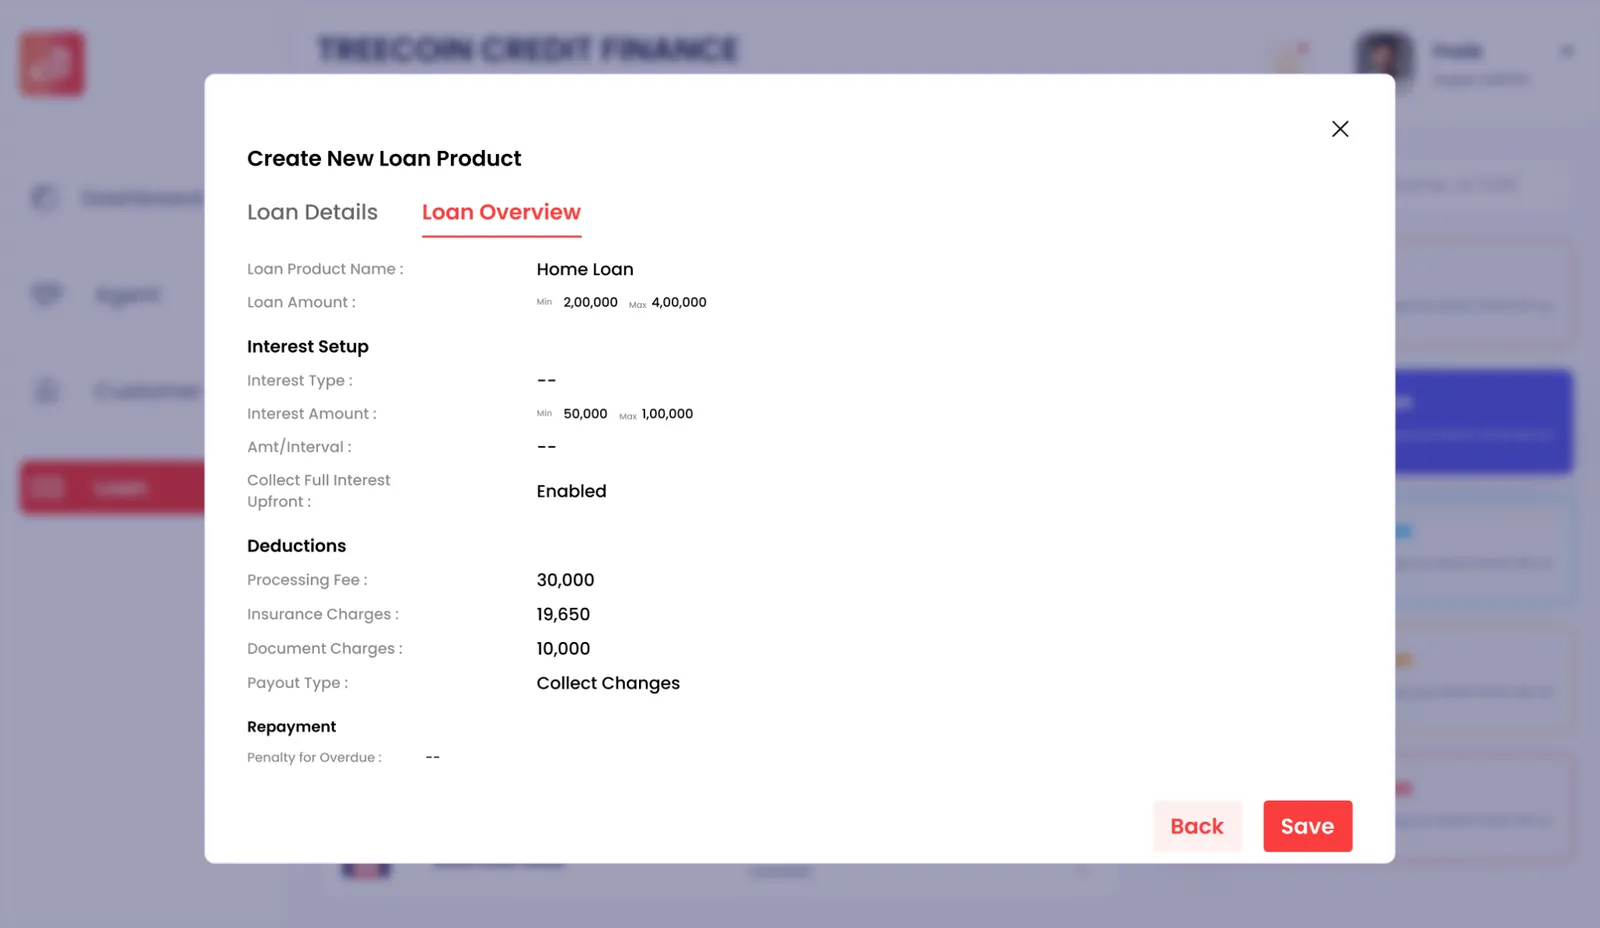Image resolution: width=1600 pixels, height=928 pixels.
Task: Click the Penalty for Overdue label
Action: pos(314,757)
